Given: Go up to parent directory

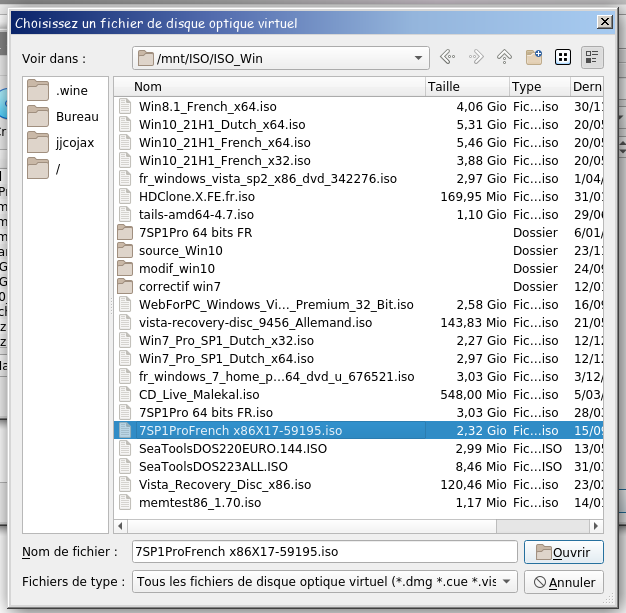Looking at the screenshot, I should (x=505, y=57).
